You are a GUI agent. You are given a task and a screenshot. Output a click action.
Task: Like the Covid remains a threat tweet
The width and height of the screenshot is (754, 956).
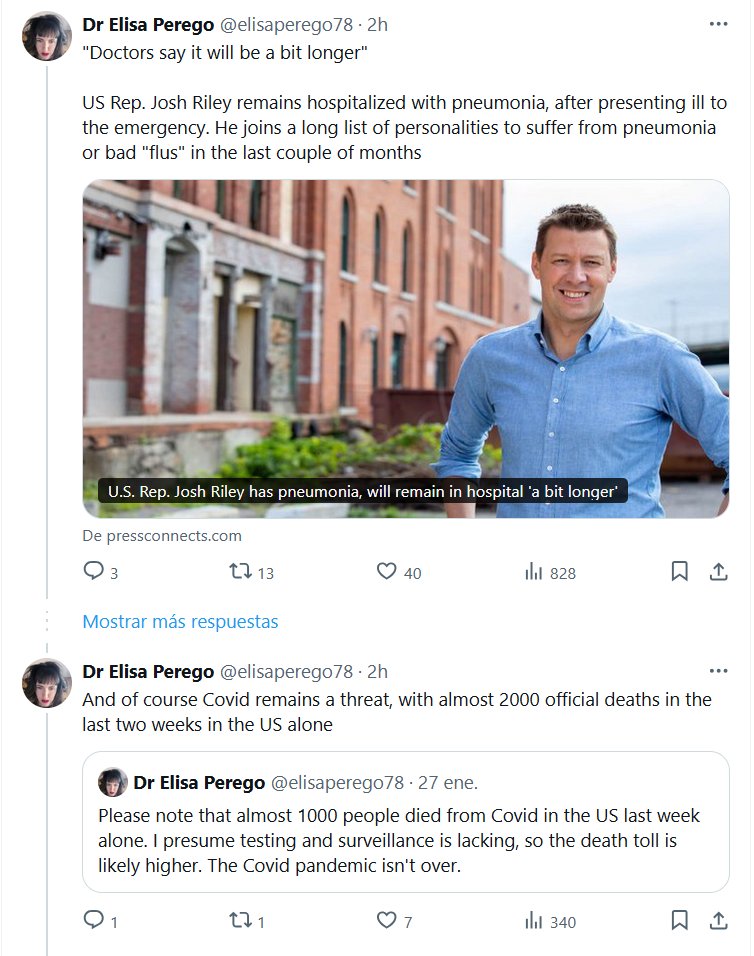point(387,921)
